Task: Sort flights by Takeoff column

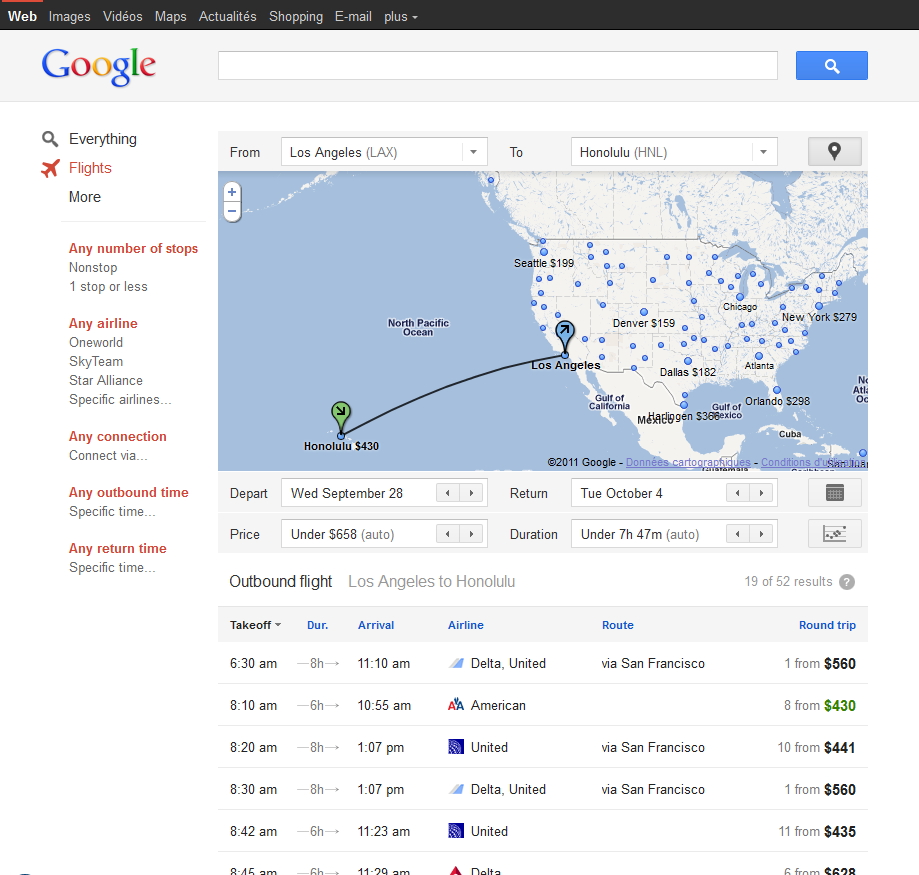Action: [x=255, y=625]
